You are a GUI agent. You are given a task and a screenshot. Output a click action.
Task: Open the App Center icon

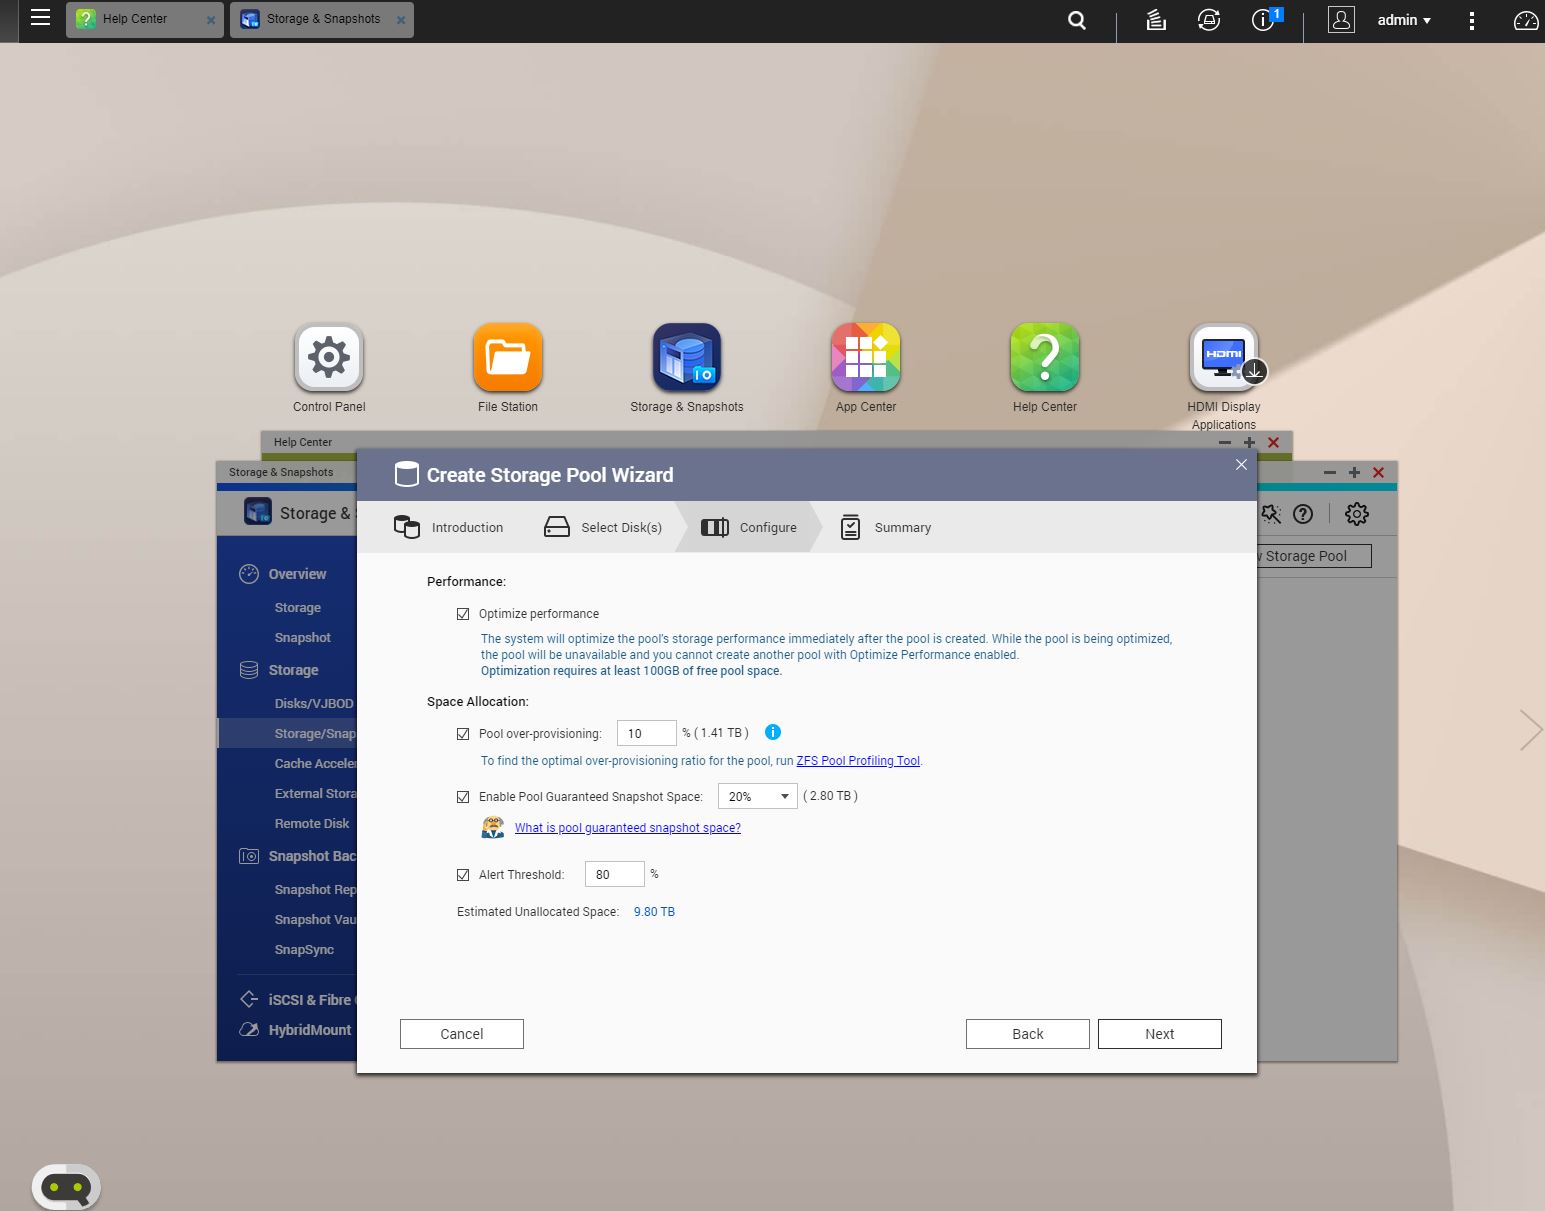coord(865,357)
